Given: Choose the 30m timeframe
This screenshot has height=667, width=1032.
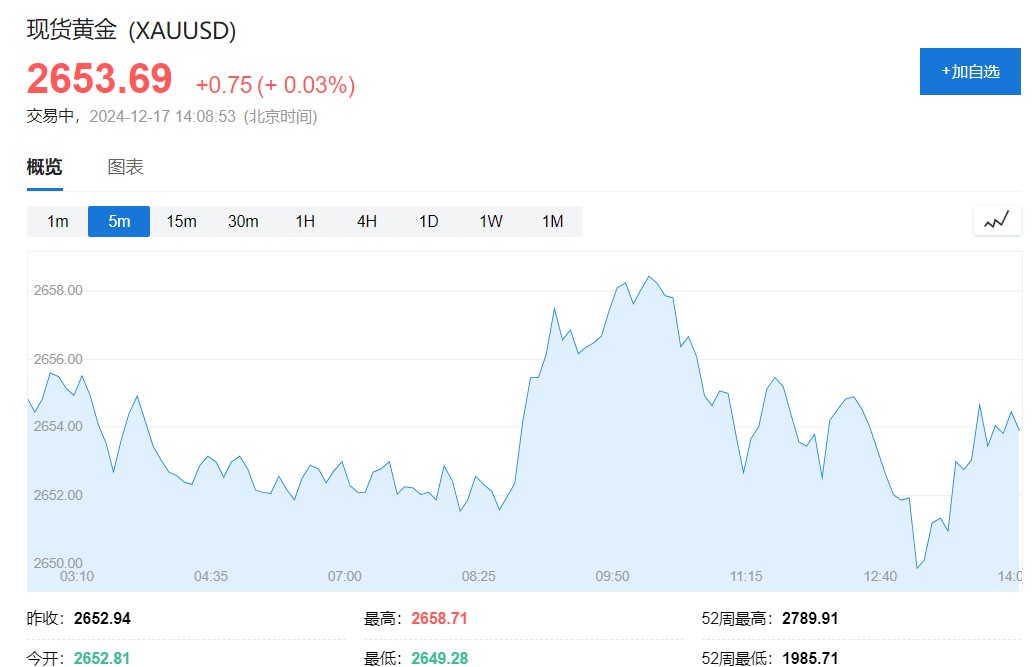Looking at the screenshot, I should tap(243, 221).
